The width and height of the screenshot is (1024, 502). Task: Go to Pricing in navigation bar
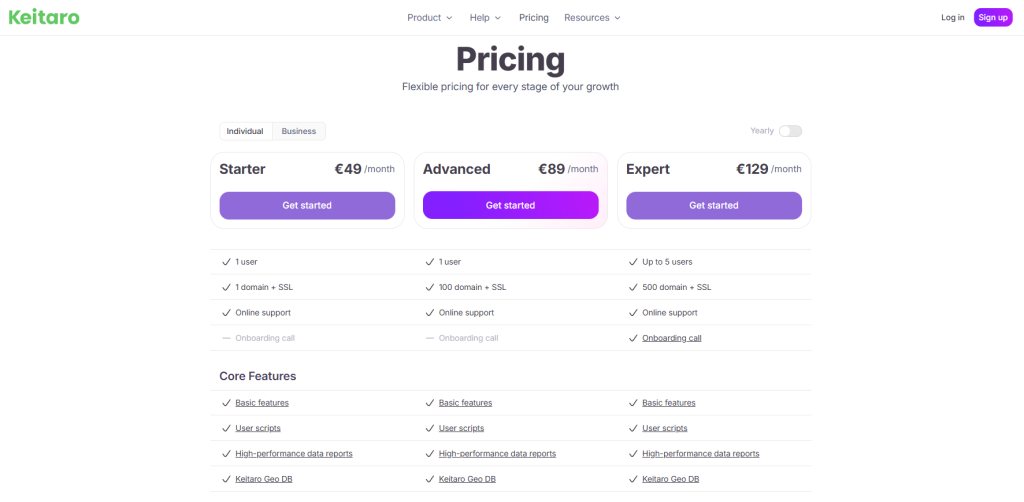[x=534, y=18]
